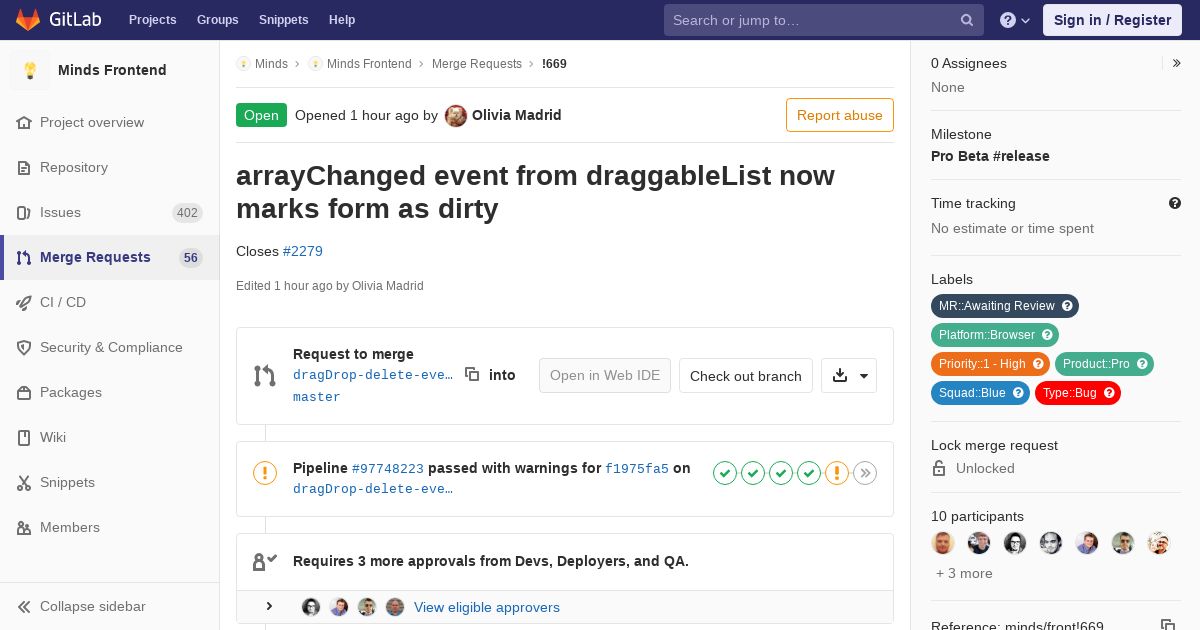Viewport: 1200px width, 630px height.
Task: Click the Repository file icon
Action: pyautogui.click(x=24, y=168)
